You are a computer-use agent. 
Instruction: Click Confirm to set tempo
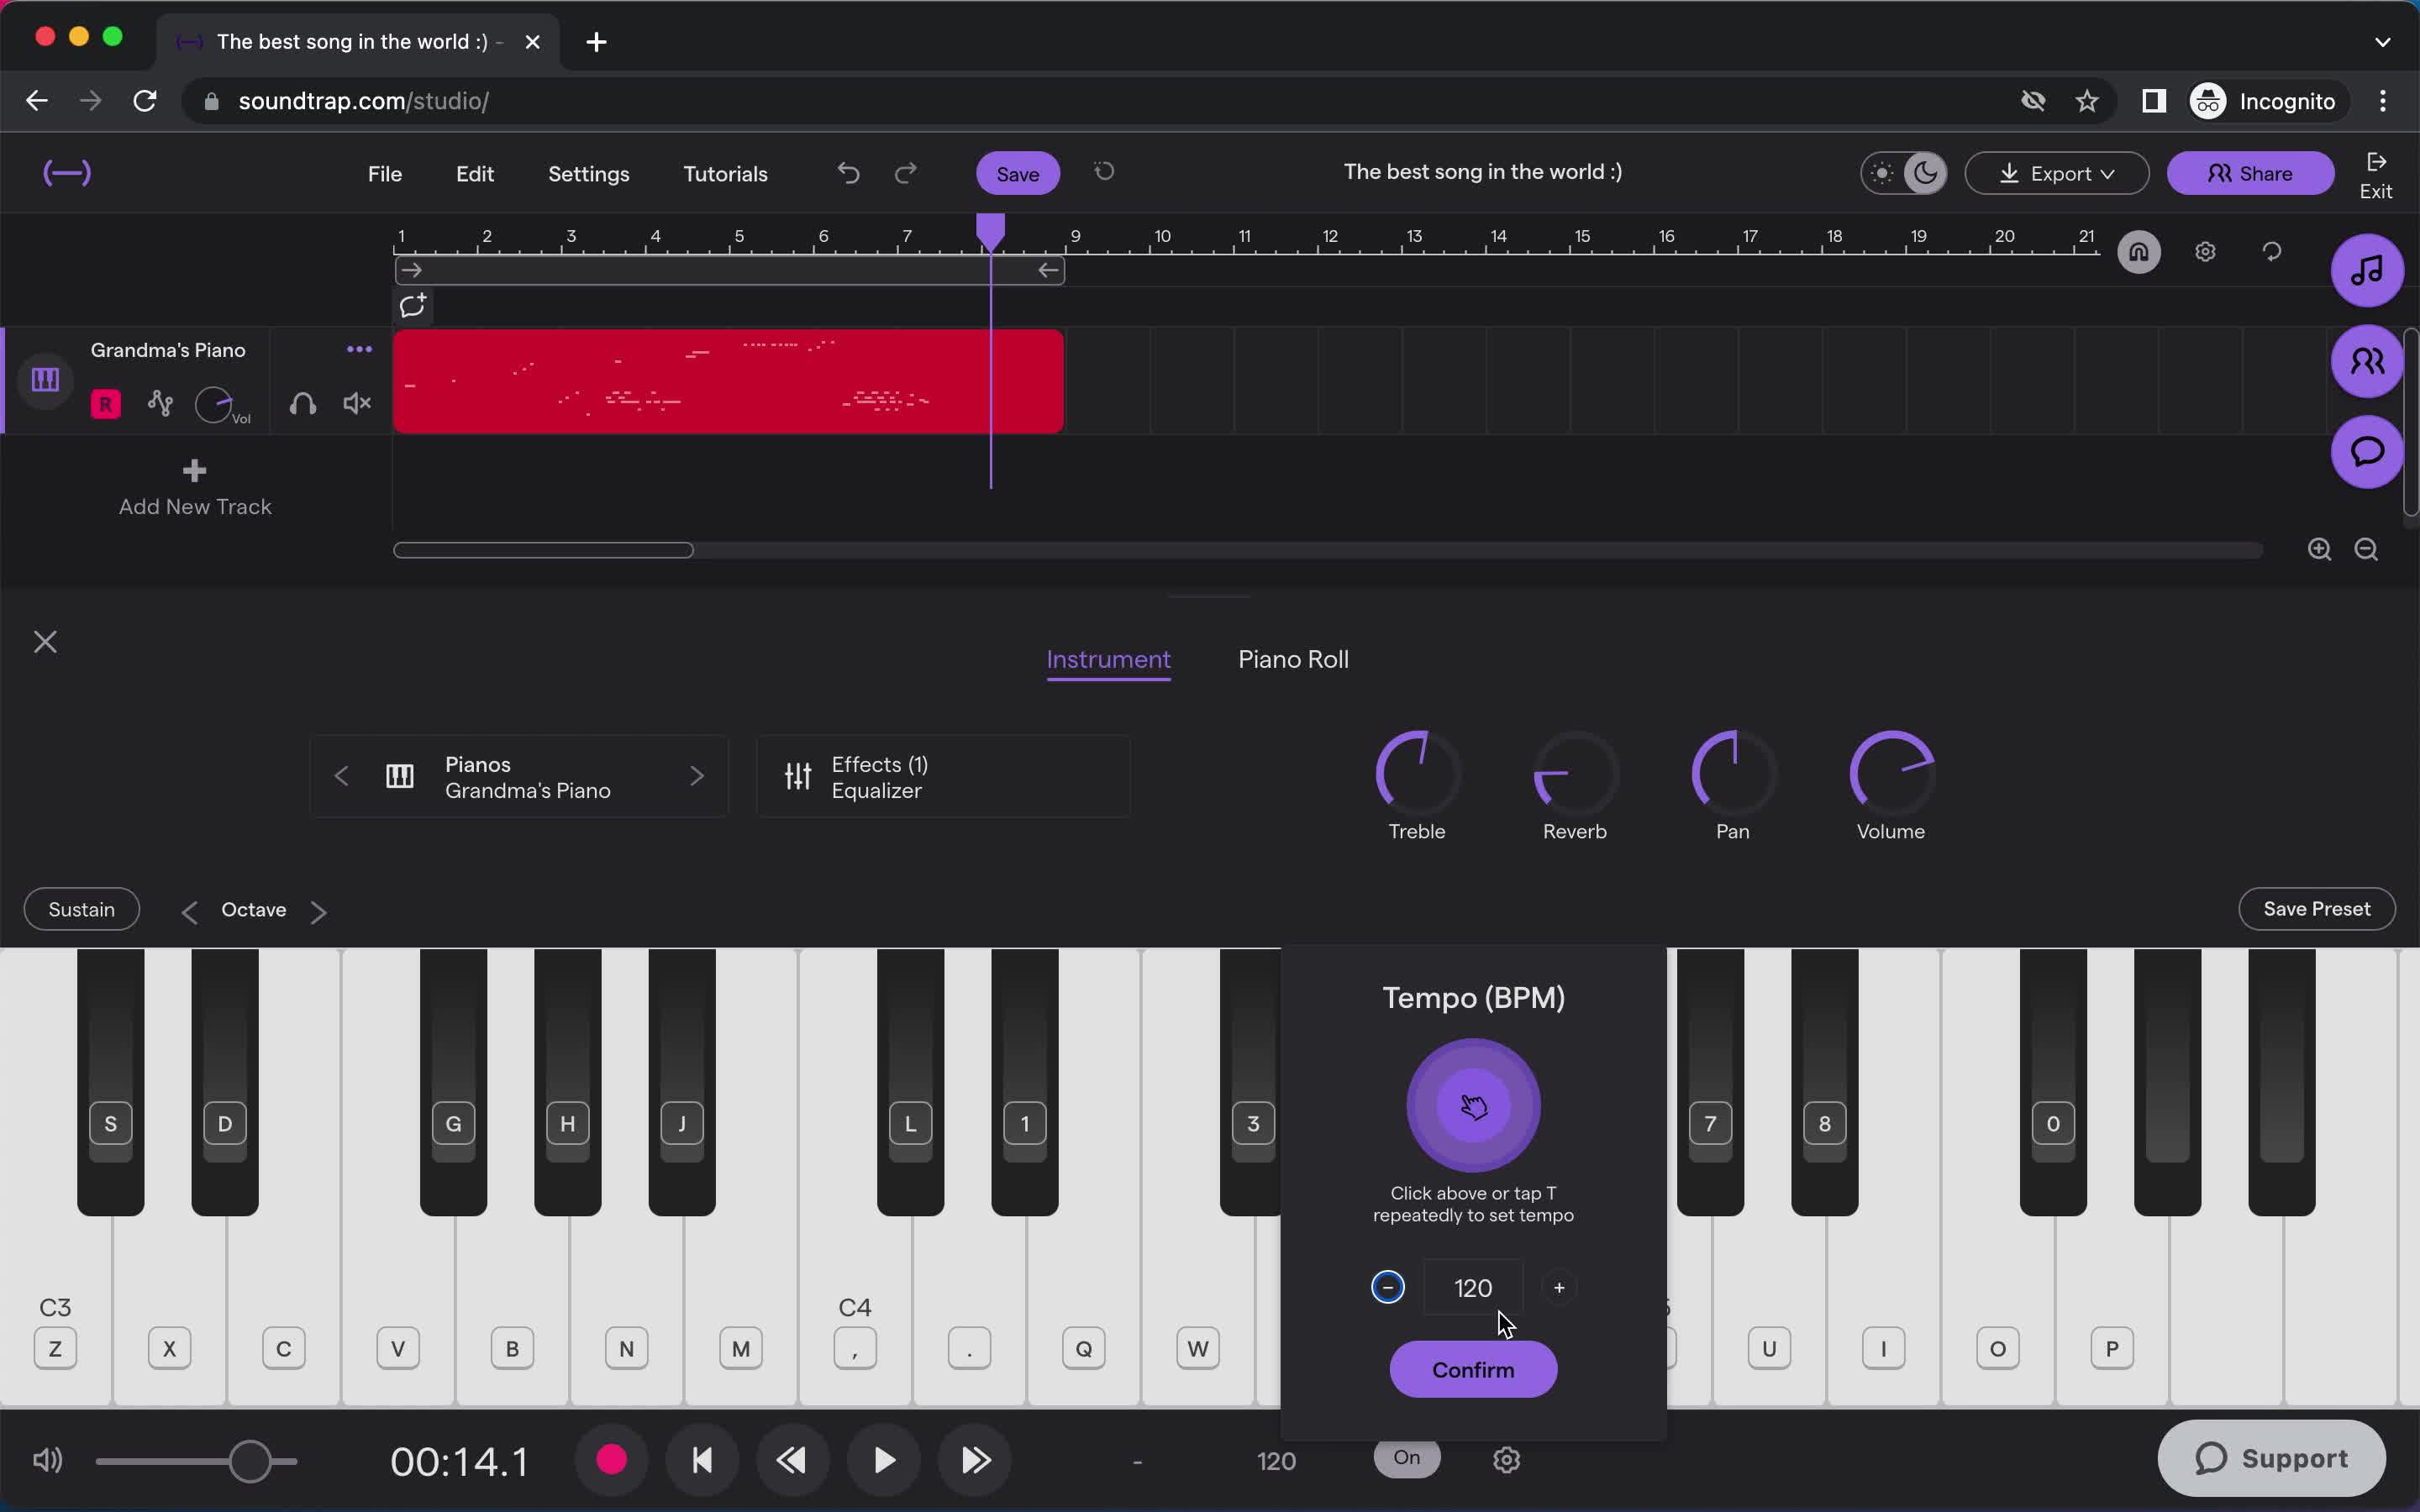(x=1472, y=1369)
